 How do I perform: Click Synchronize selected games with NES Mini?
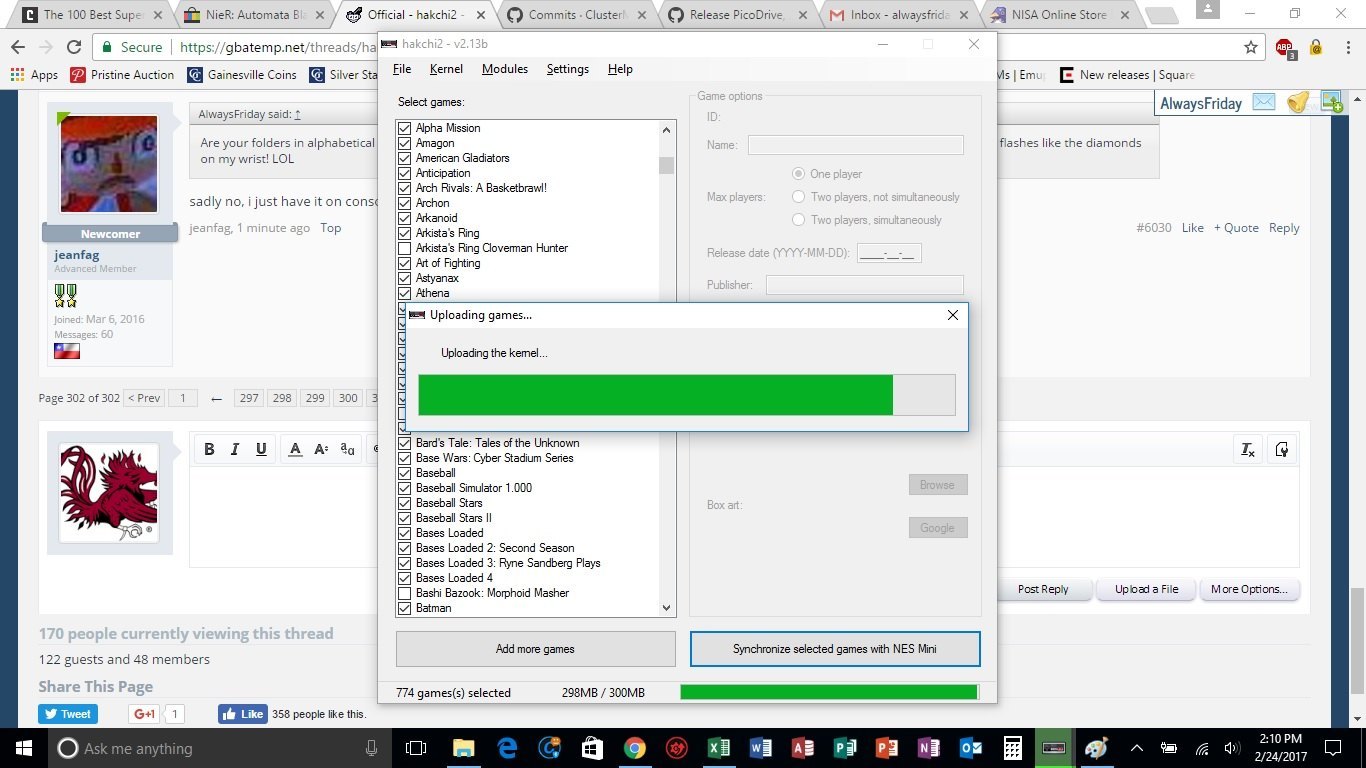click(835, 649)
